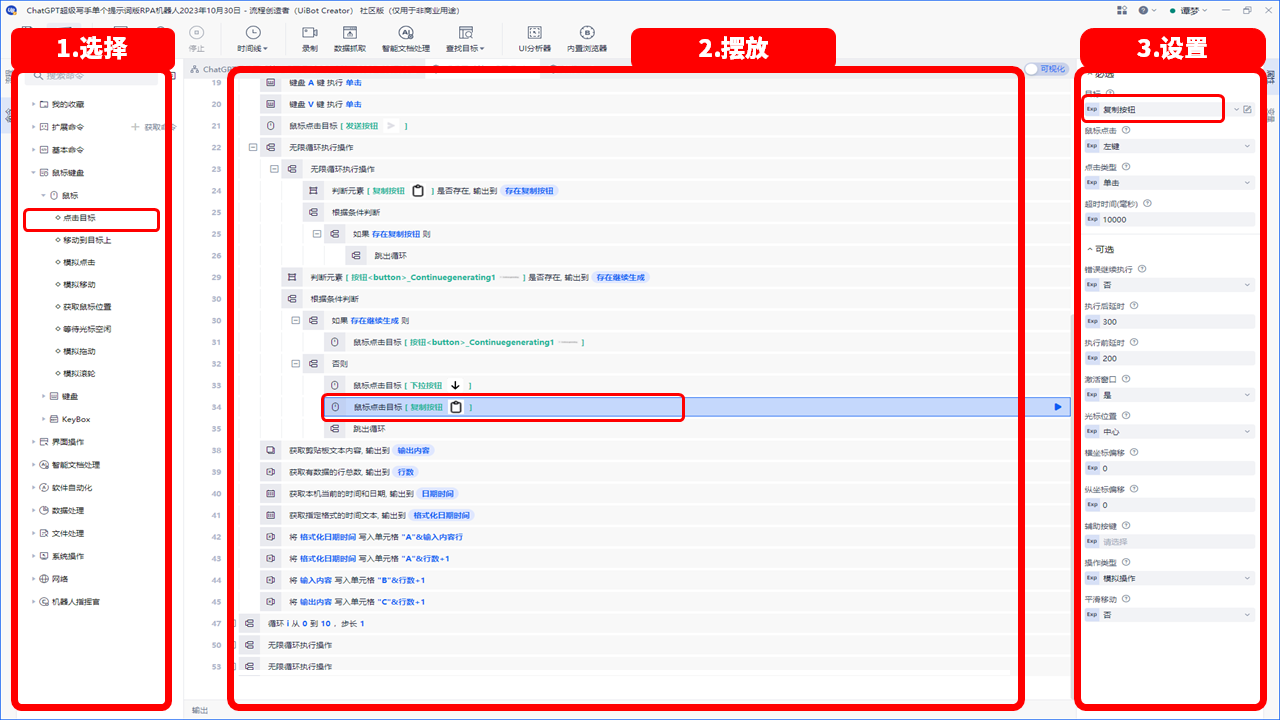Click the 录制 record icon
1280x720 pixels.
tap(310, 33)
